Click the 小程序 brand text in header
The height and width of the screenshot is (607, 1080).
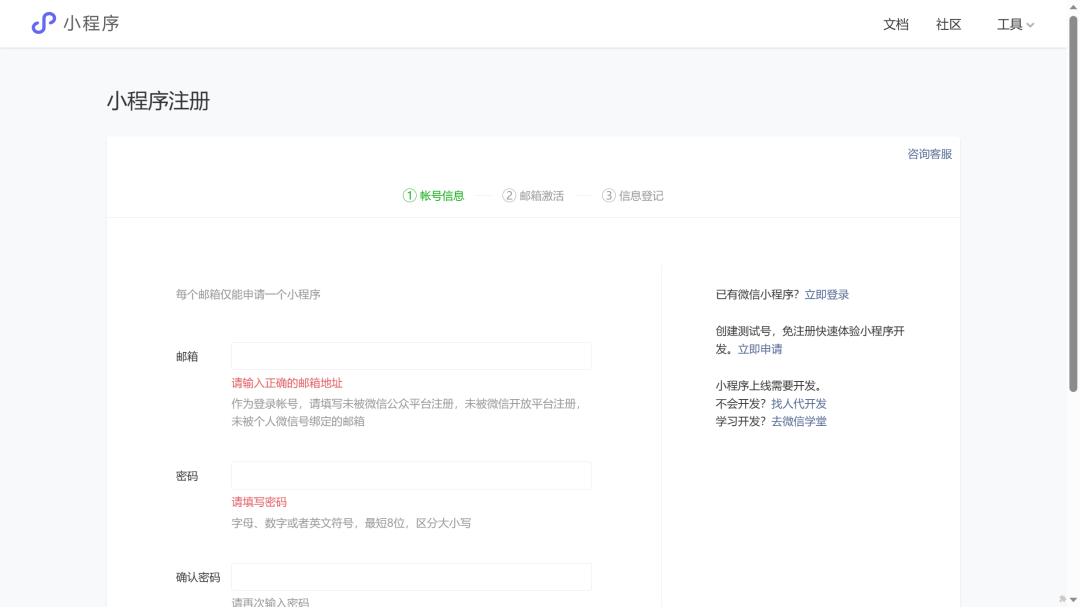[x=92, y=23]
